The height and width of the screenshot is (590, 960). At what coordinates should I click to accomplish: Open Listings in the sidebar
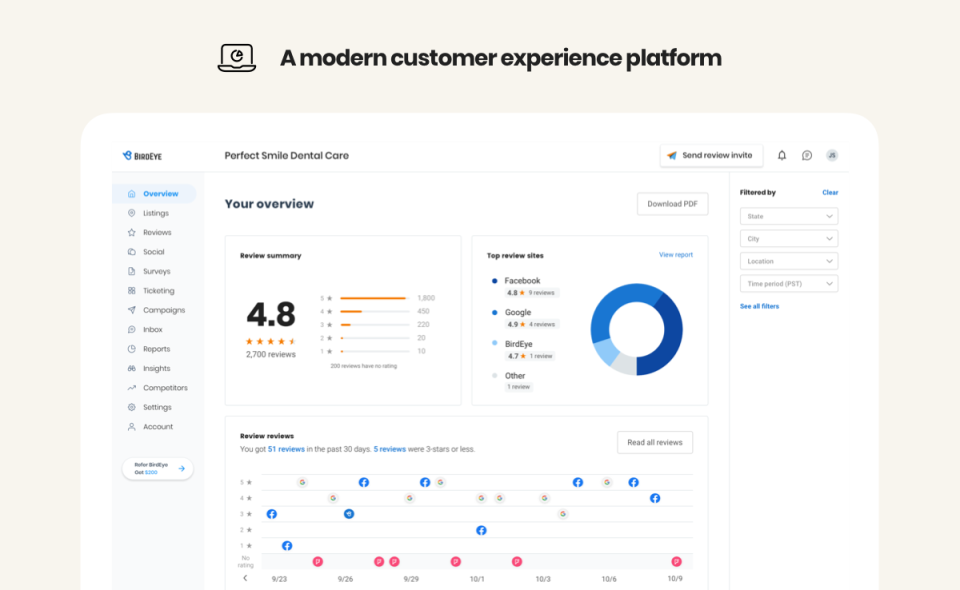click(x=154, y=213)
